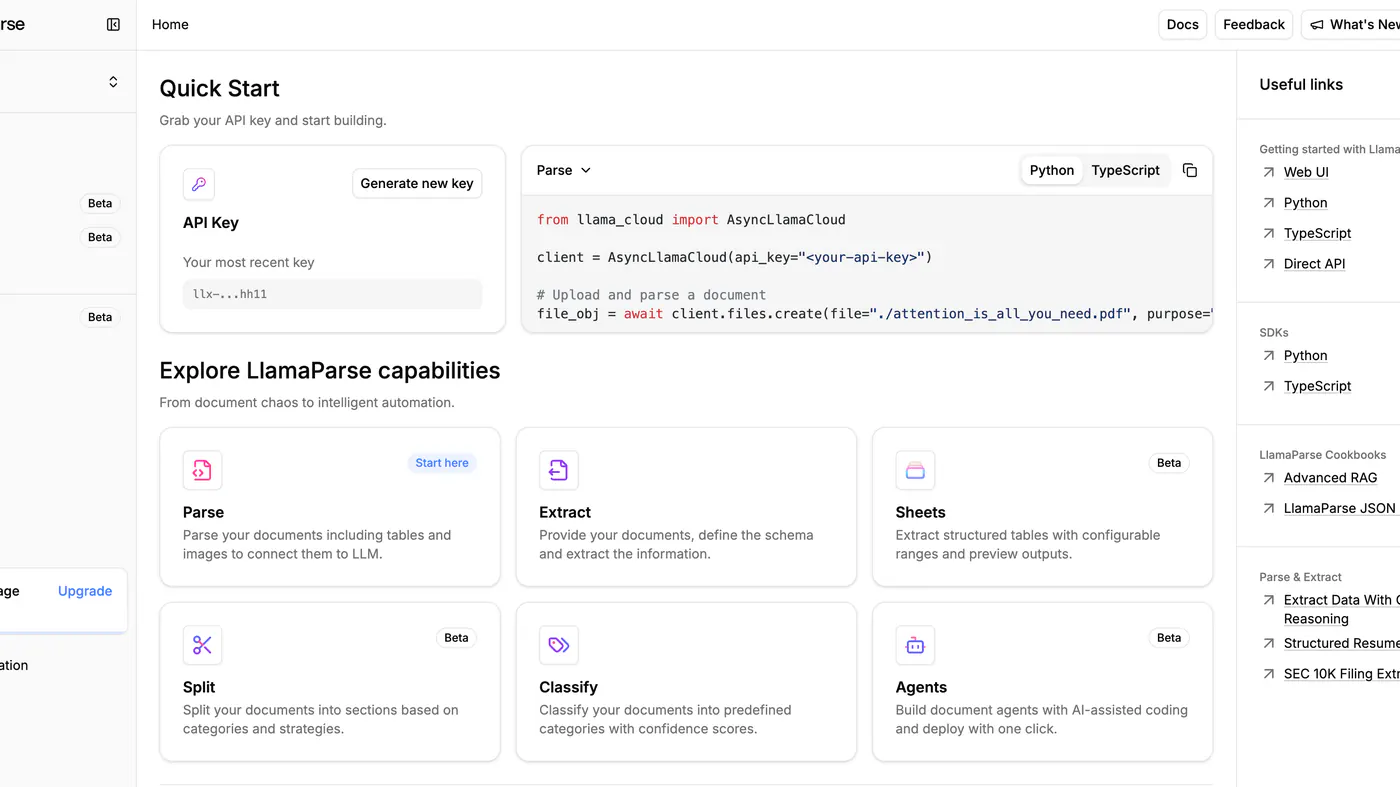Copy the code snippet to clipboard

point(1189,170)
